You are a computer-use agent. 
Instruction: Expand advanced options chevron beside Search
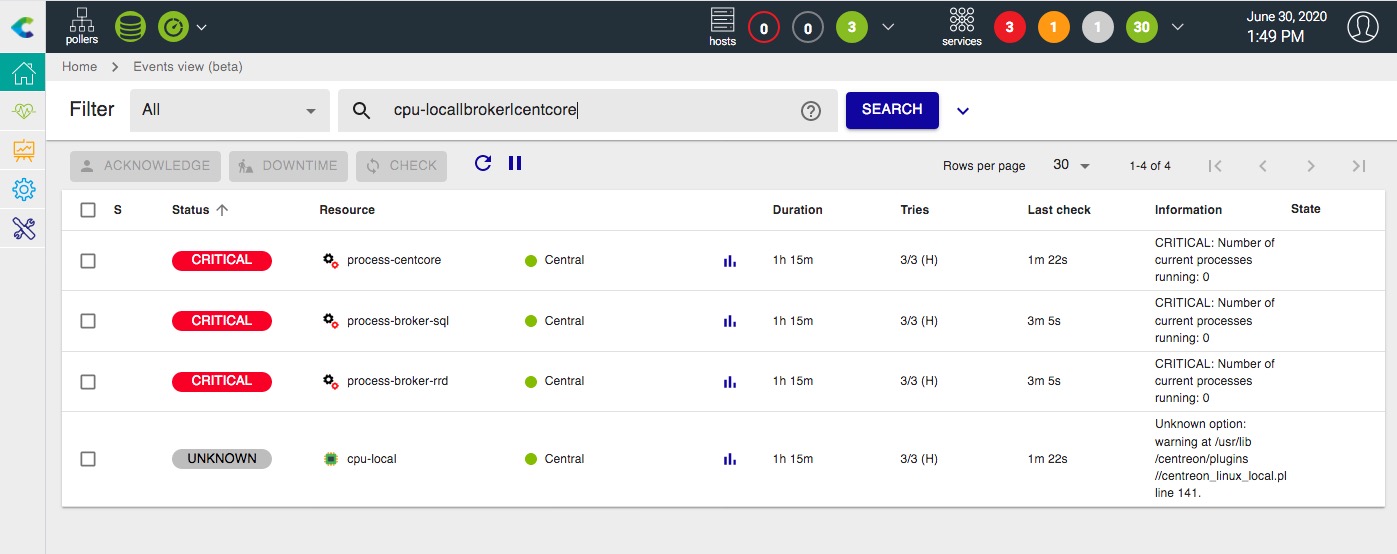pos(963,111)
